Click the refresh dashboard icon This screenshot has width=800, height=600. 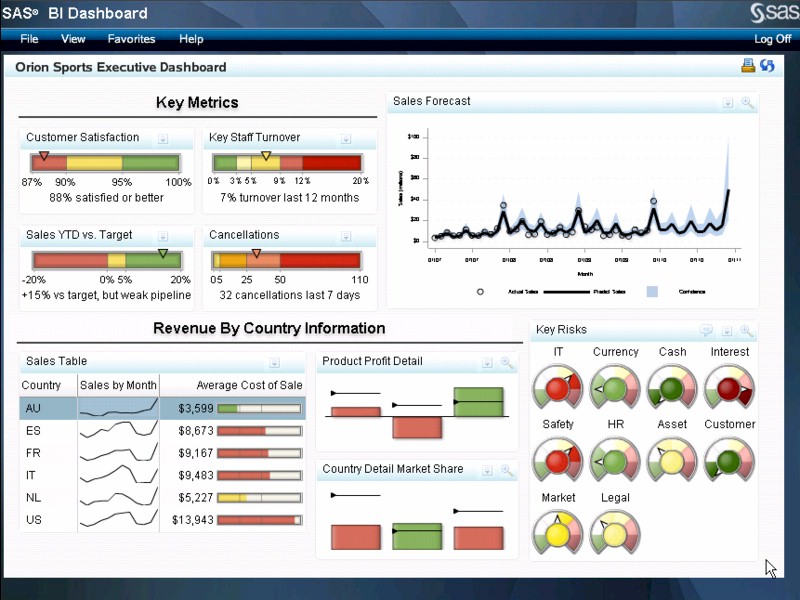(767, 66)
